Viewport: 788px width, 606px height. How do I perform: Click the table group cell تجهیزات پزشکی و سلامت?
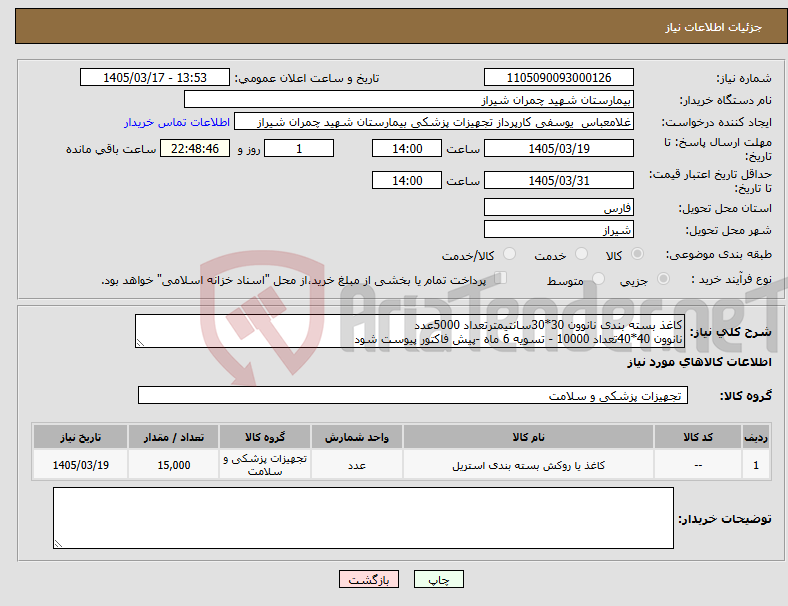coord(265,465)
